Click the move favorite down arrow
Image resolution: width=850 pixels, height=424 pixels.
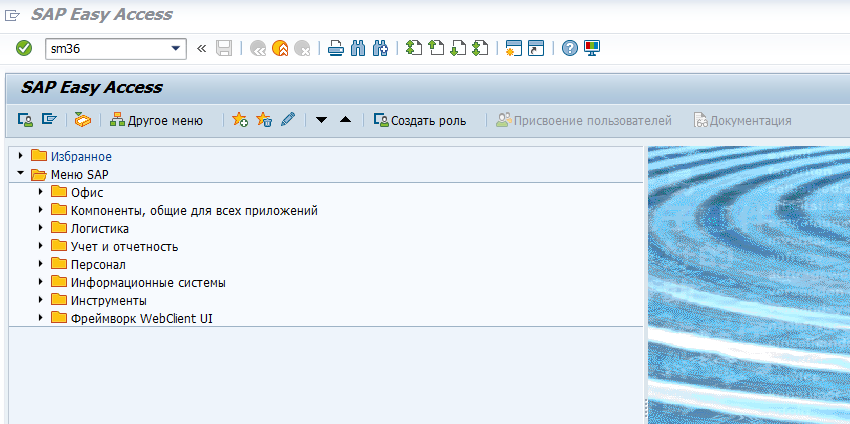click(321, 120)
